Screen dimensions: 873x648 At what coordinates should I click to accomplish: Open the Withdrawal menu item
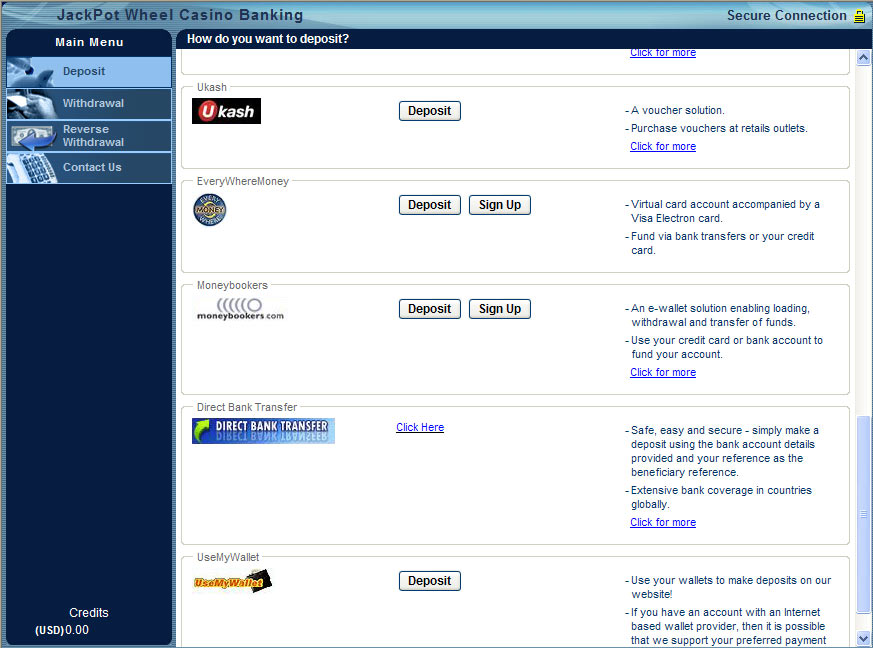[89, 104]
